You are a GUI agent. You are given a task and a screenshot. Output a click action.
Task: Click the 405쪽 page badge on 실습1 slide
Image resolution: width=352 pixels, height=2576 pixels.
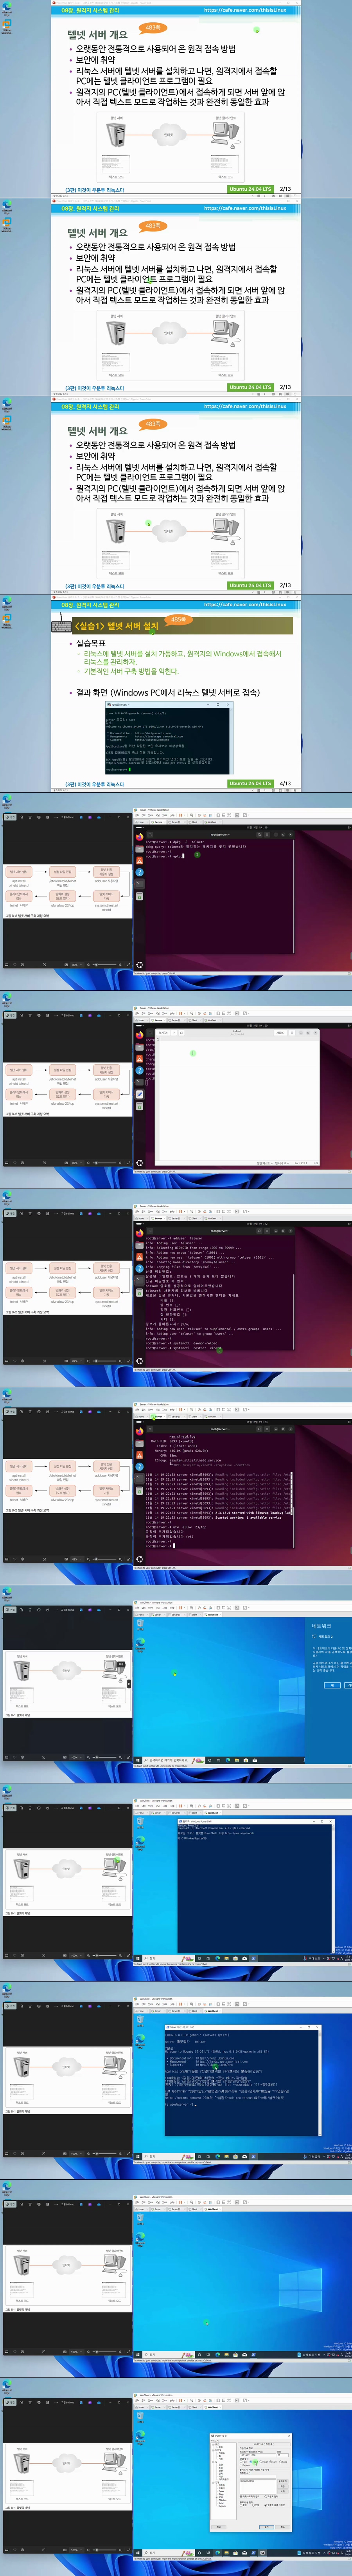[x=178, y=619]
